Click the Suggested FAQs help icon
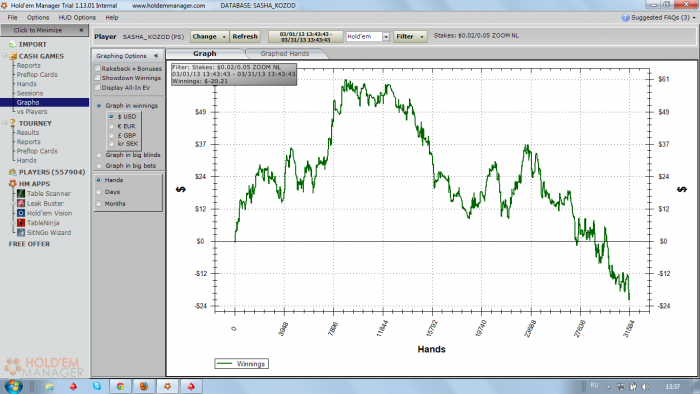Screen dimensions: 700x394 pyautogui.click(x=625, y=17)
